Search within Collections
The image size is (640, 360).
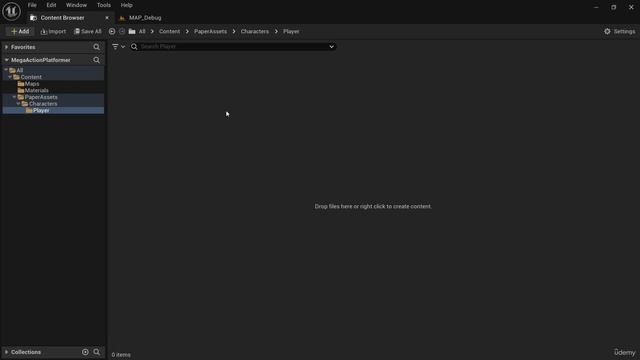point(96,352)
